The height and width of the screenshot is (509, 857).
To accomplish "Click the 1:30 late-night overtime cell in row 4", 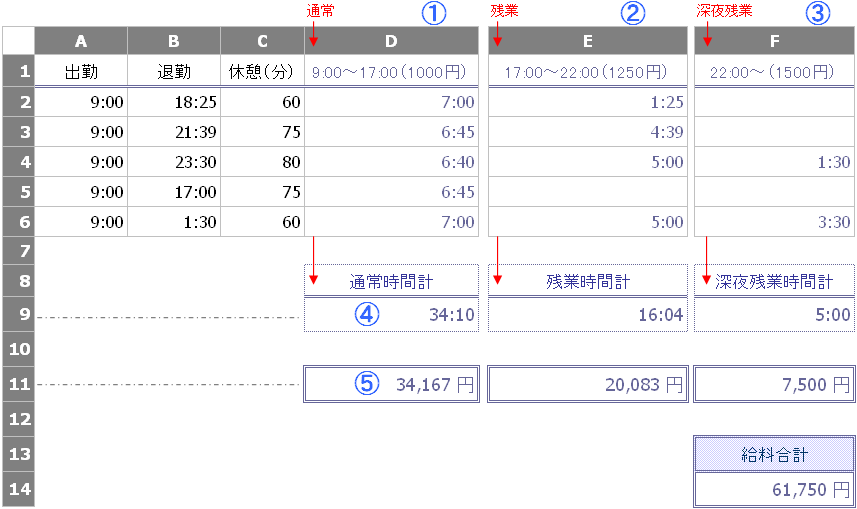I will point(774,162).
